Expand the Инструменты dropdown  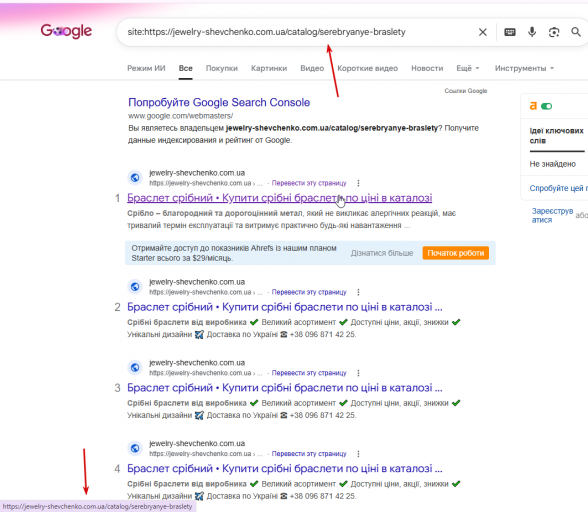[x=524, y=68]
